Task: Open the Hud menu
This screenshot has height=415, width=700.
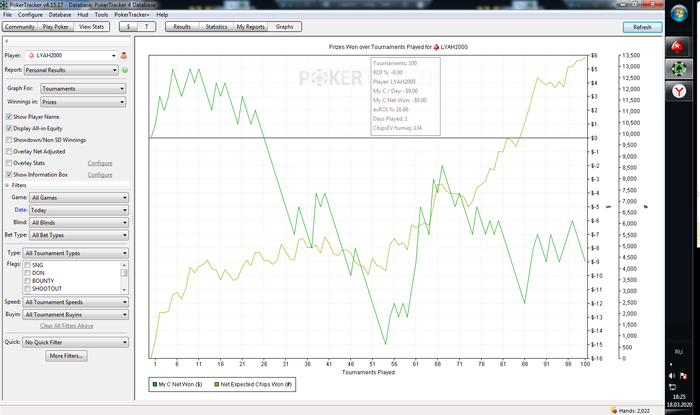Action: (x=83, y=15)
